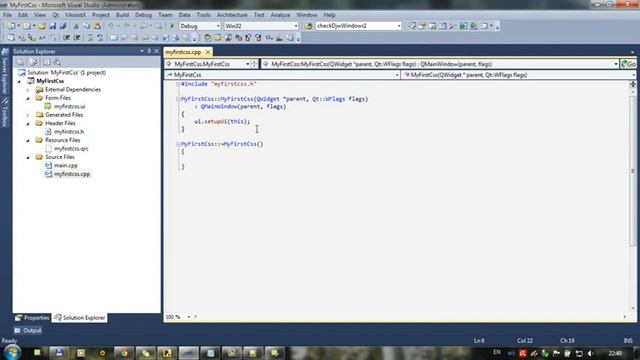
Task: Collapse the #include outlining marker
Action: tap(178, 84)
